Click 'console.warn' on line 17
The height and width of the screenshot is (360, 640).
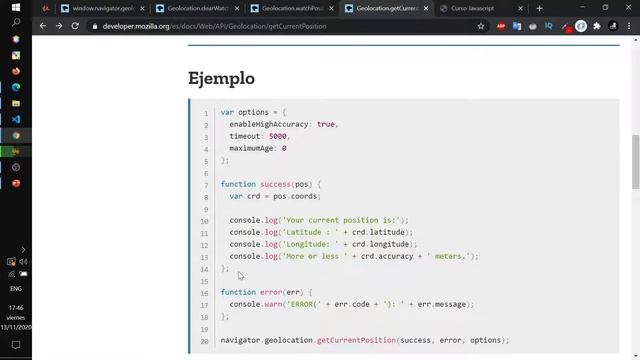coord(256,304)
